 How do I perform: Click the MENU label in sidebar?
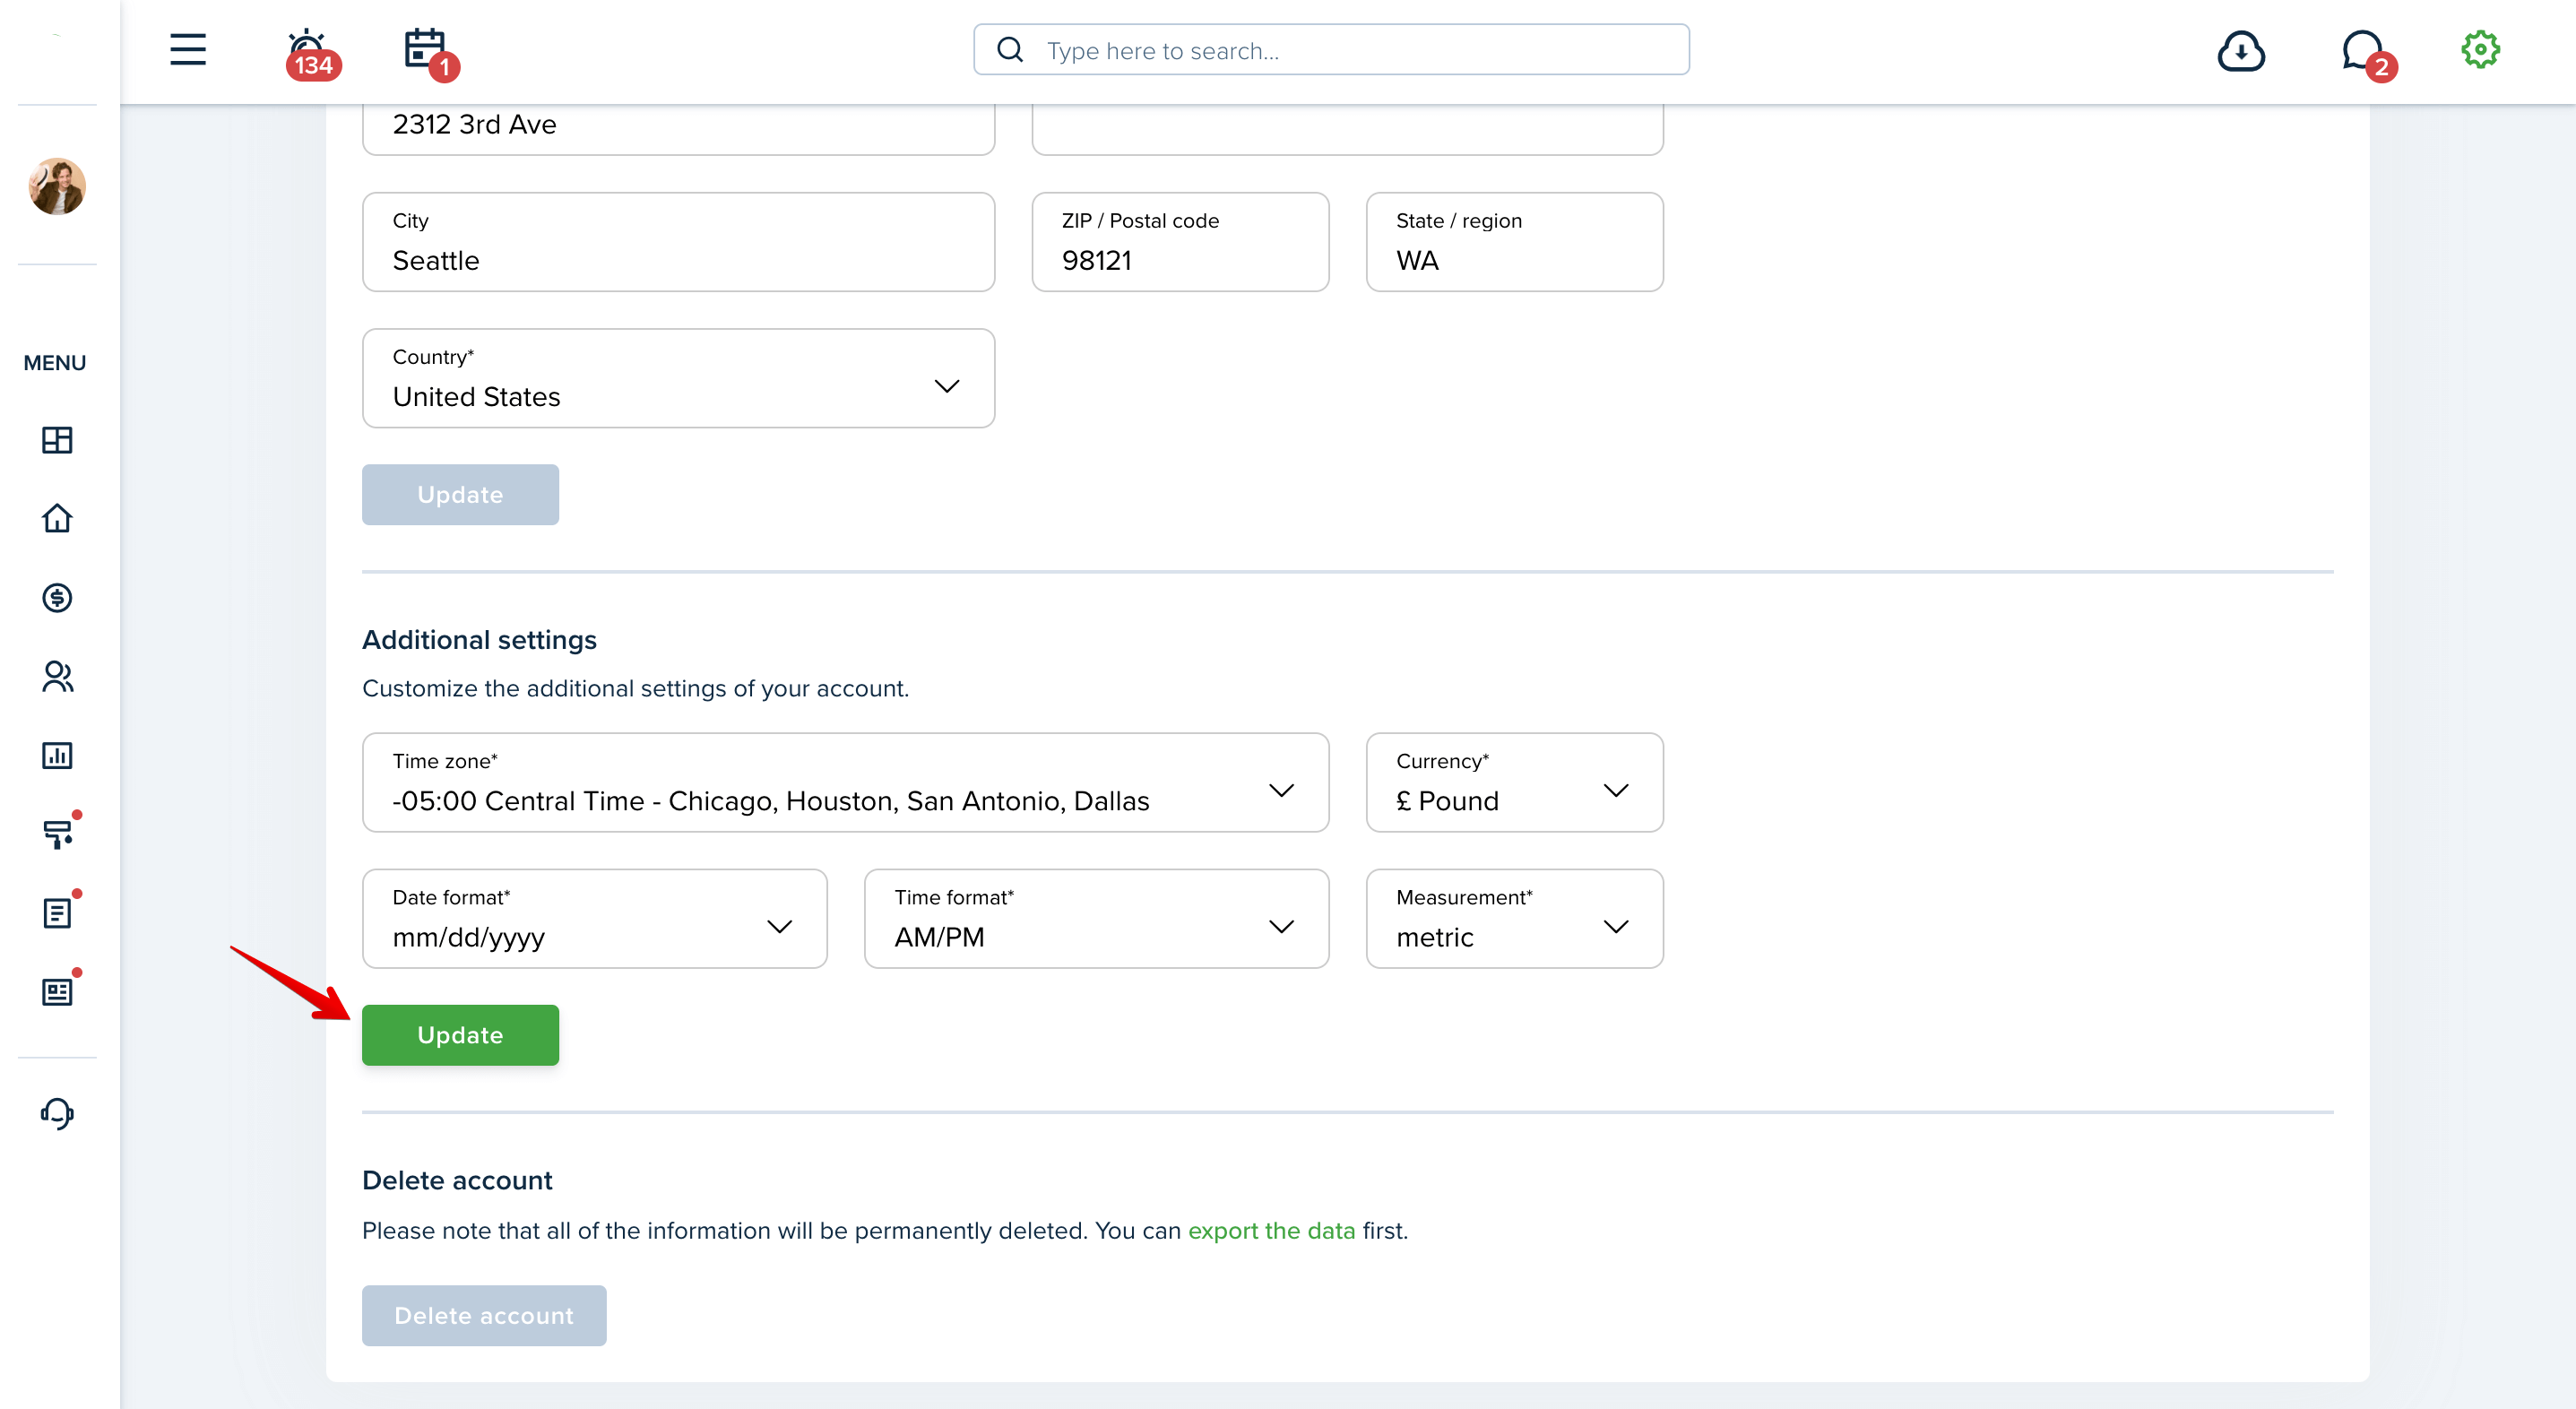click(x=55, y=363)
